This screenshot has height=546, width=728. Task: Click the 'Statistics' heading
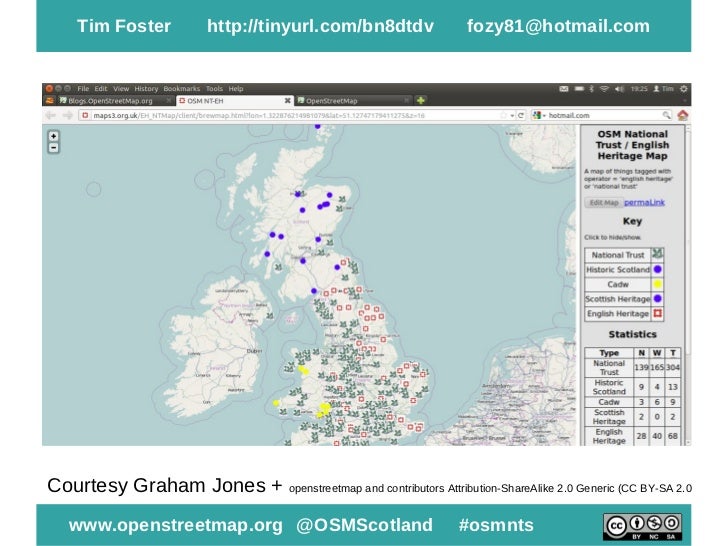tap(632, 334)
